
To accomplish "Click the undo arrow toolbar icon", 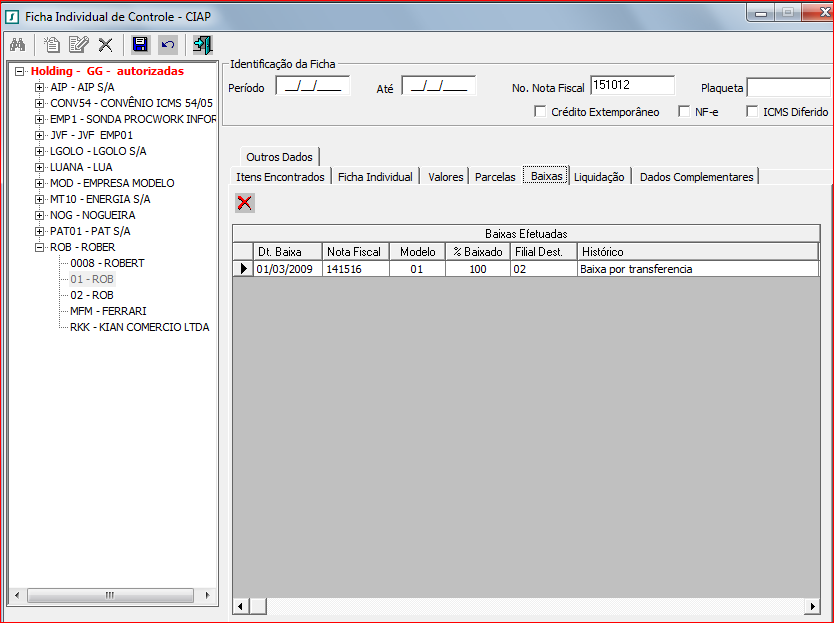I will [167, 45].
